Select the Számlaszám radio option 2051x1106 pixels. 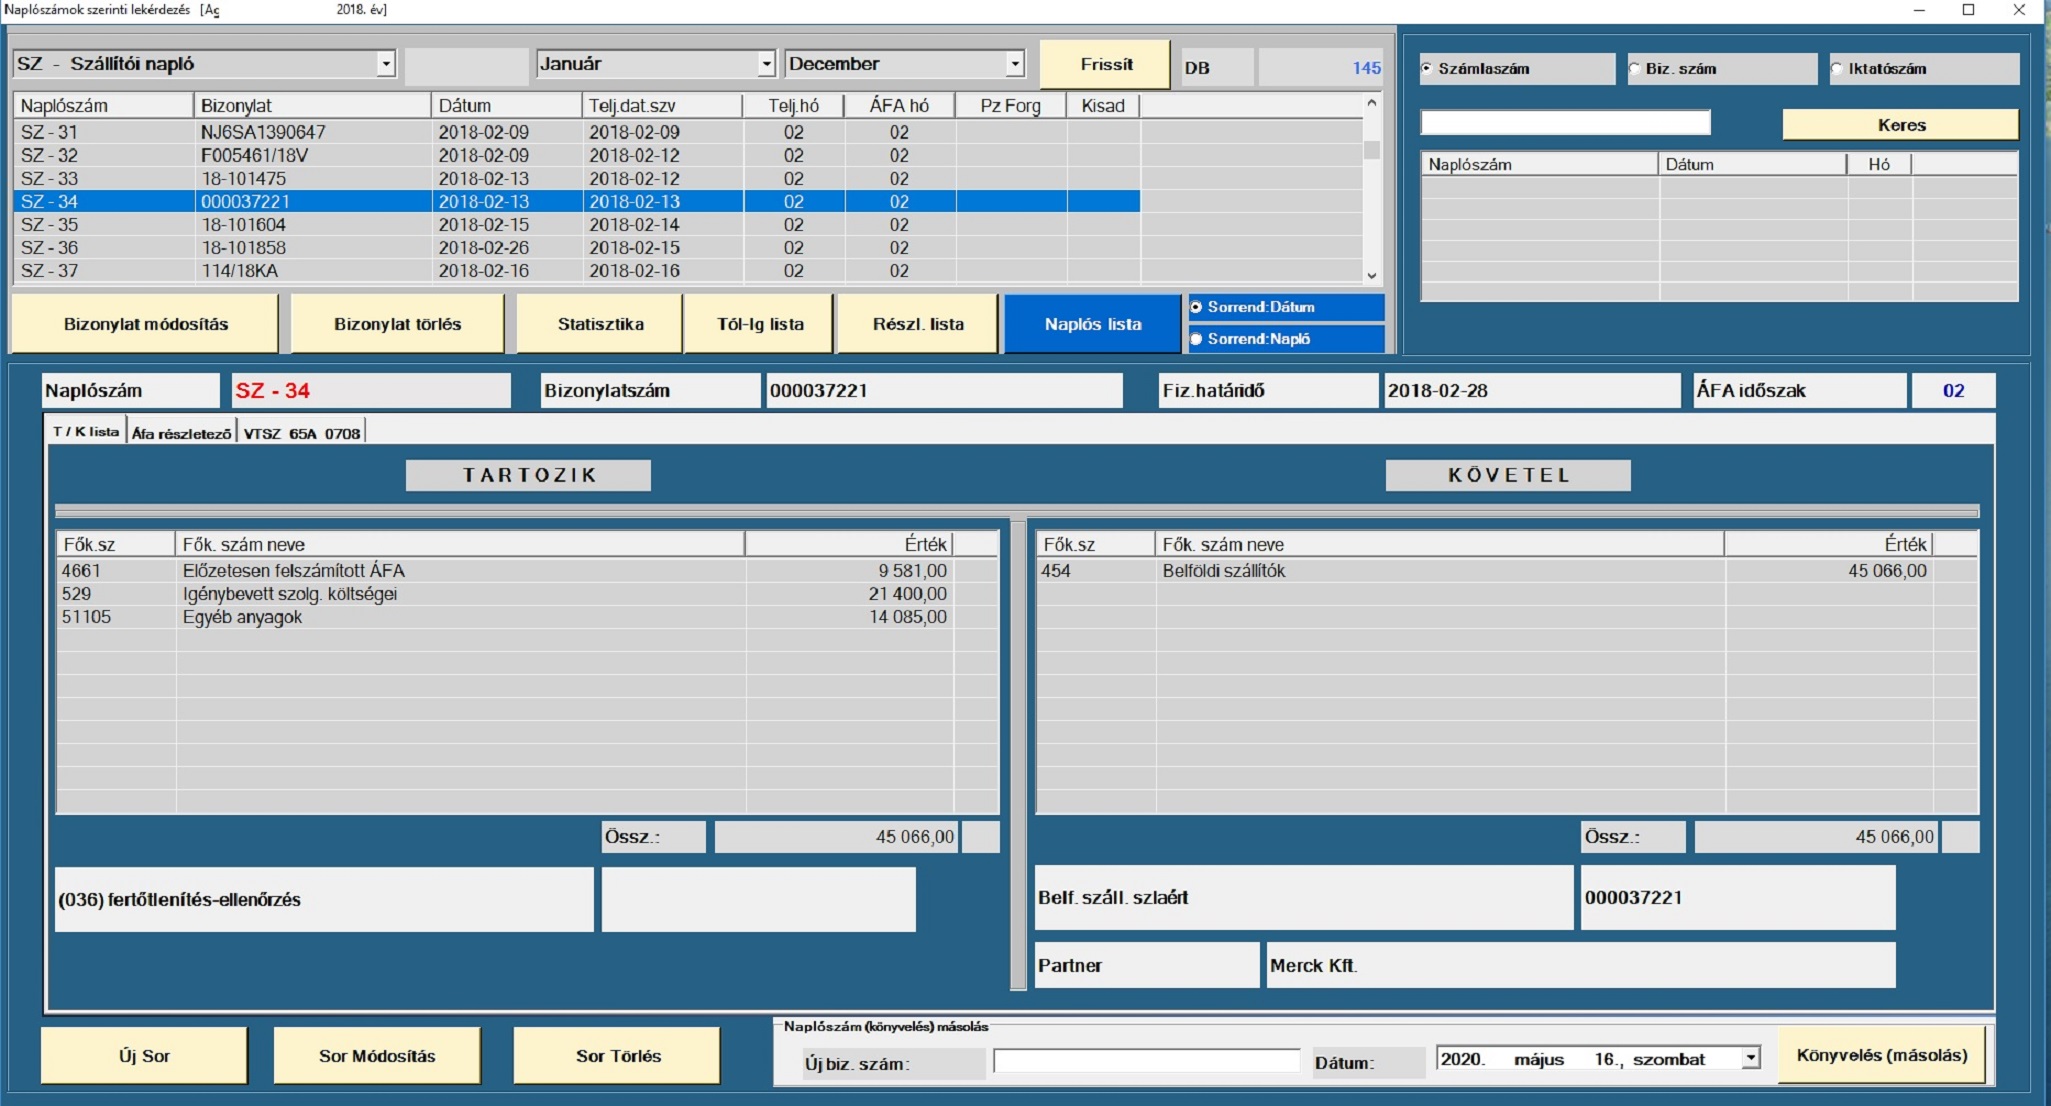[x=1427, y=69]
